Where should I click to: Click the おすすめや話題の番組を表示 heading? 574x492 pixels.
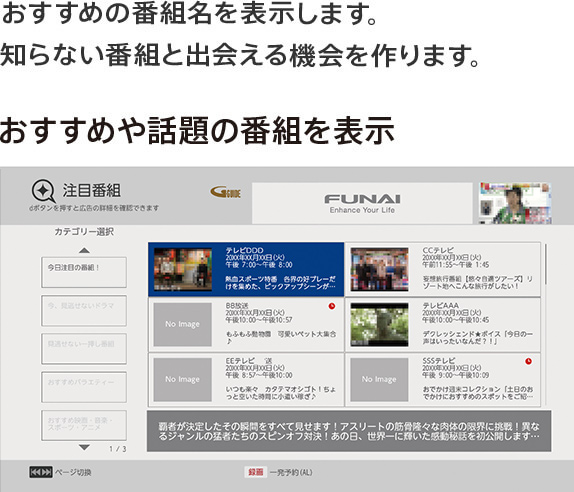(x=197, y=130)
